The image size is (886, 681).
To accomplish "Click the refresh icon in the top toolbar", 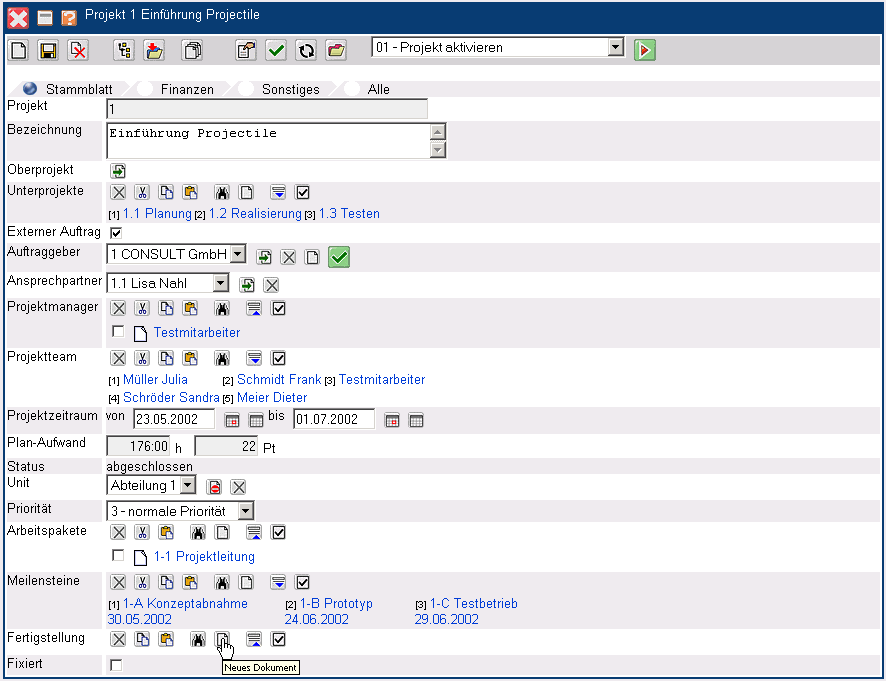I will [306, 50].
